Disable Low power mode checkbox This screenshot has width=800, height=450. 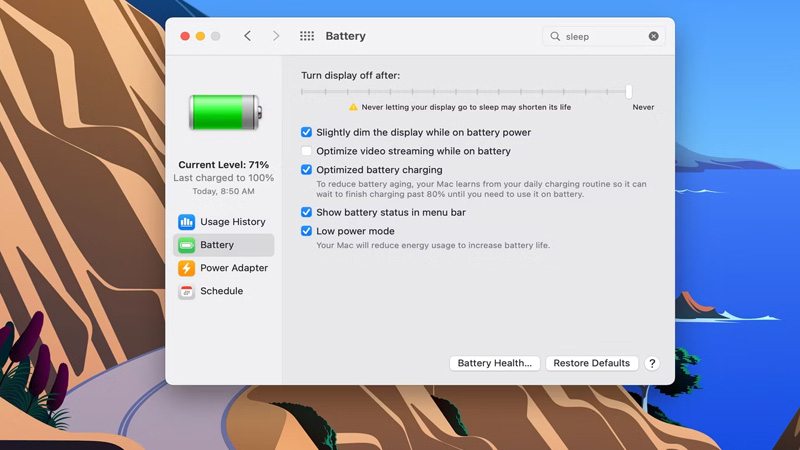point(307,231)
